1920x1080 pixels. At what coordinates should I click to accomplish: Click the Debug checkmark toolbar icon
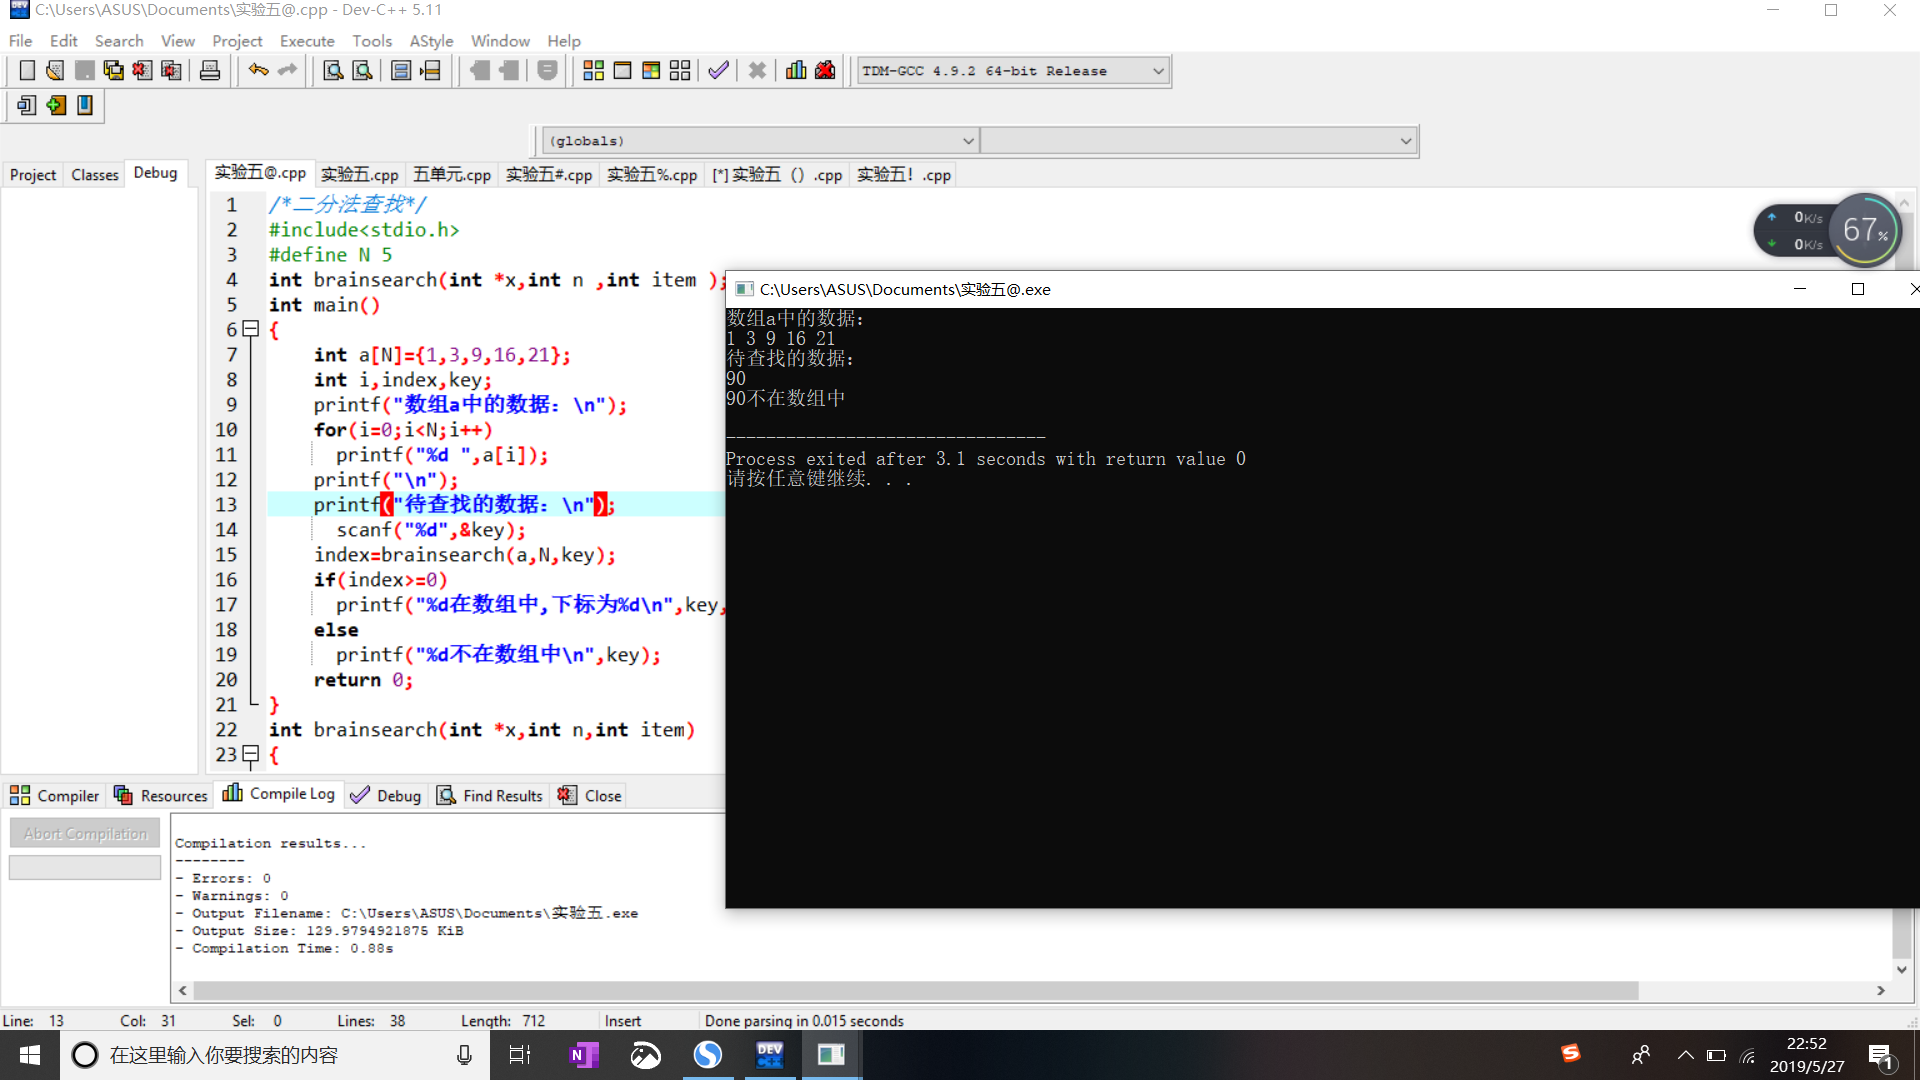pos(718,71)
